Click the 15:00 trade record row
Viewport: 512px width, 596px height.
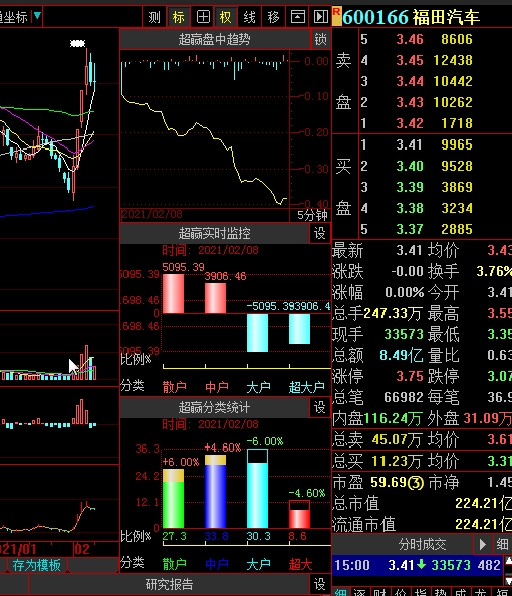[417, 565]
